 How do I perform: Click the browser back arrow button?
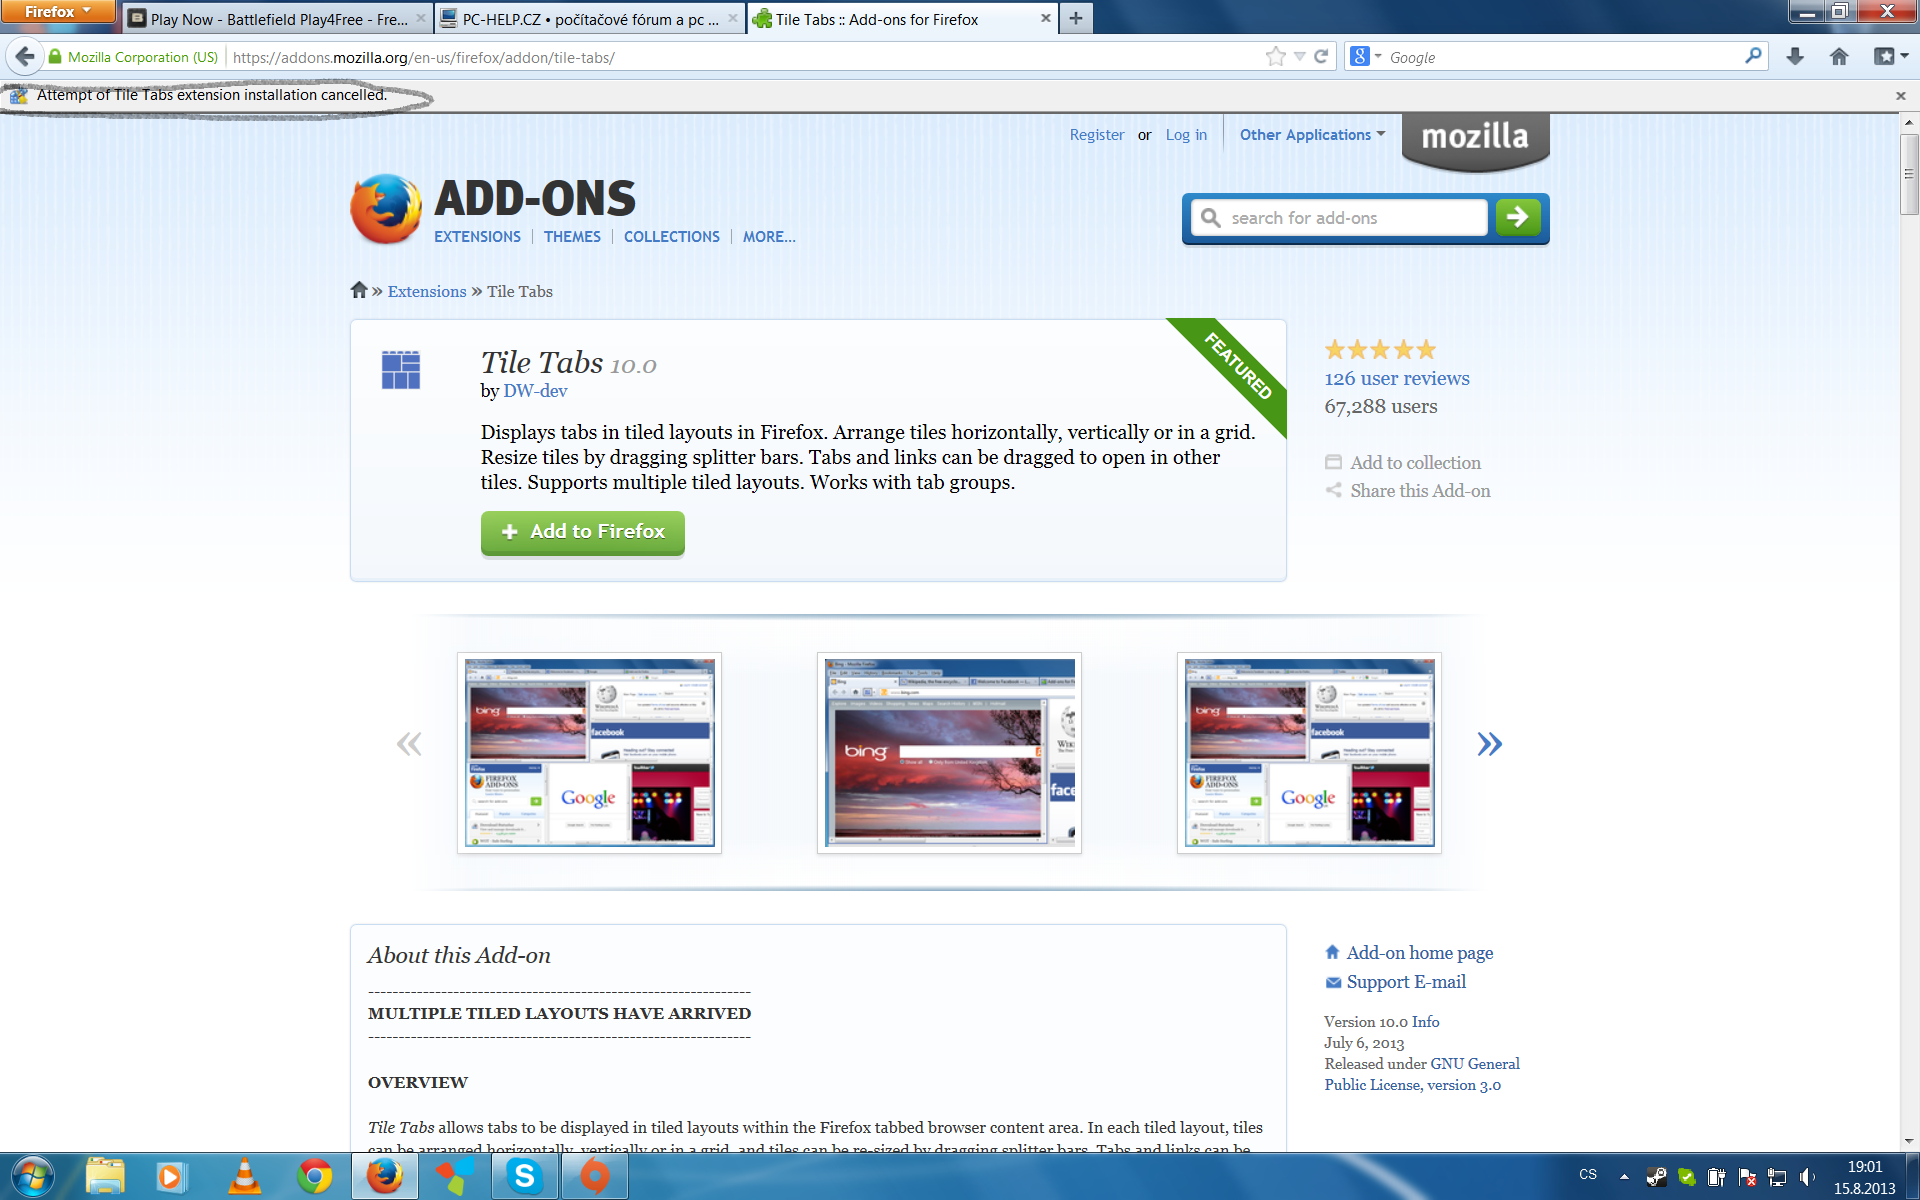pyautogui.click(x=25, y=57)
